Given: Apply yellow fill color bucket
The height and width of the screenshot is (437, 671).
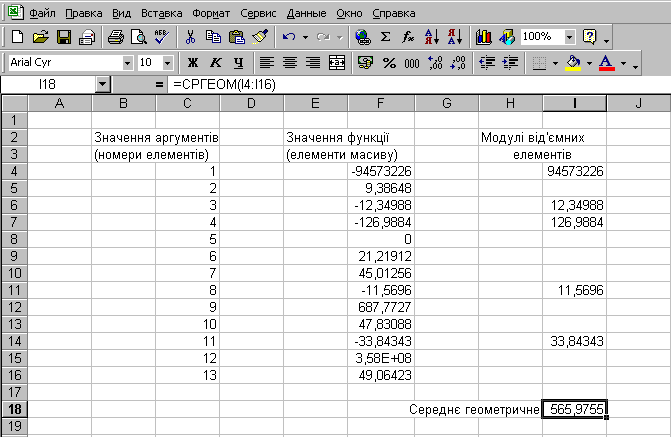Looking at the screenshot, I should click(573, 63).
